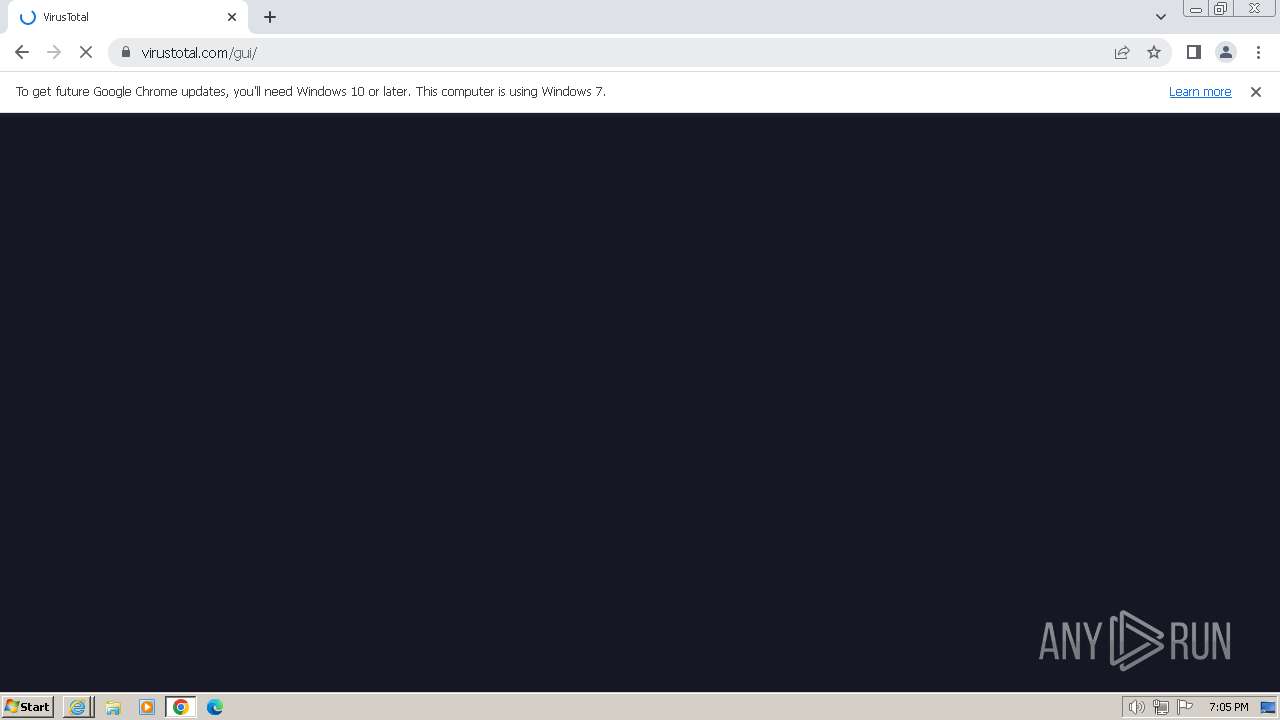Click the tray icon right of clock
The width and height of the screenshot is (1280, 720).
point(1268,707)
